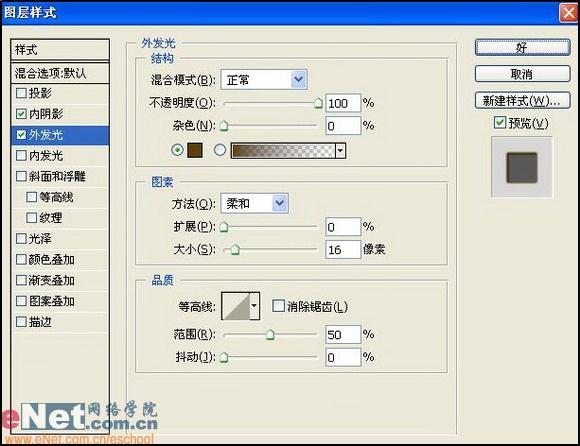Screen dimensions: 580x446
Task: Click the 范围 range slider handle
Action: [x=270, y=335]
